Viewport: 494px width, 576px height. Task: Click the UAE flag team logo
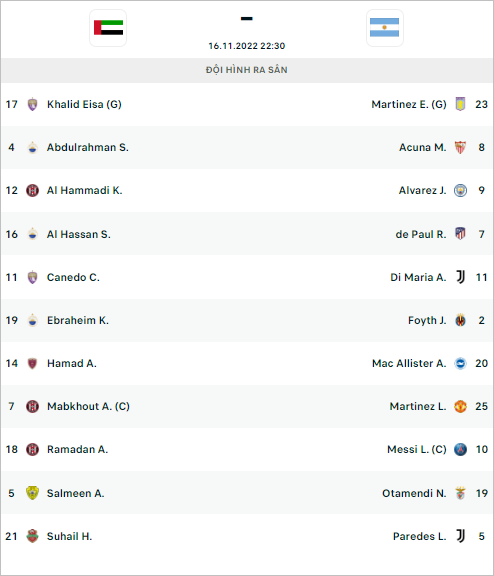pos(108,28)
